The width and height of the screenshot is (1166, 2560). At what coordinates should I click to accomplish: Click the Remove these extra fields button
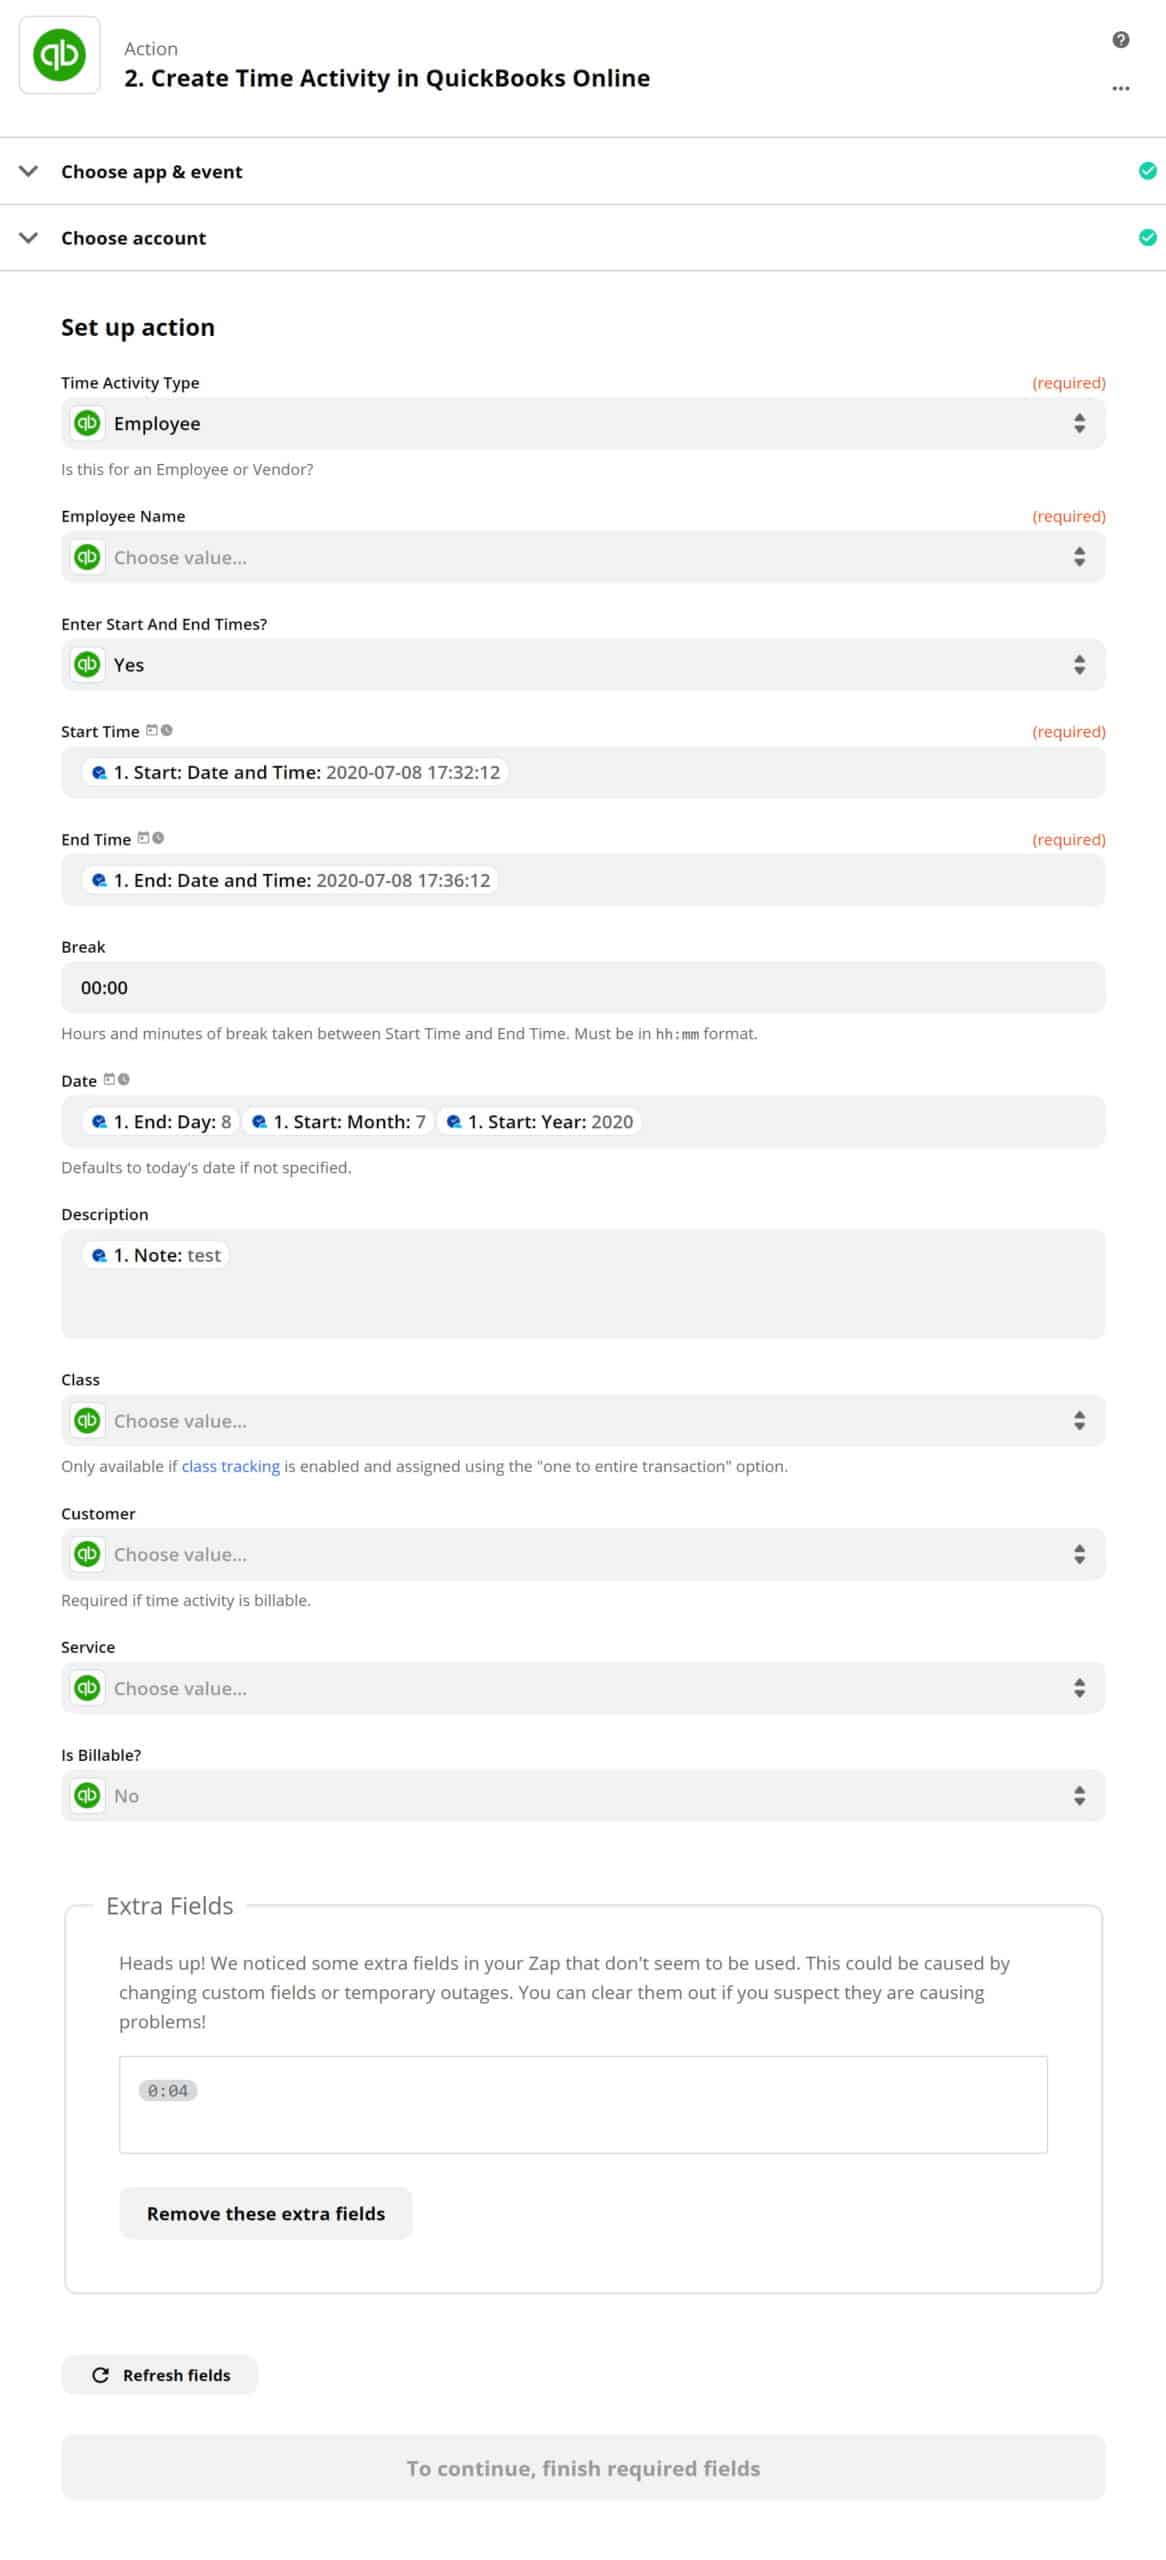click(x=266, y=2213)
